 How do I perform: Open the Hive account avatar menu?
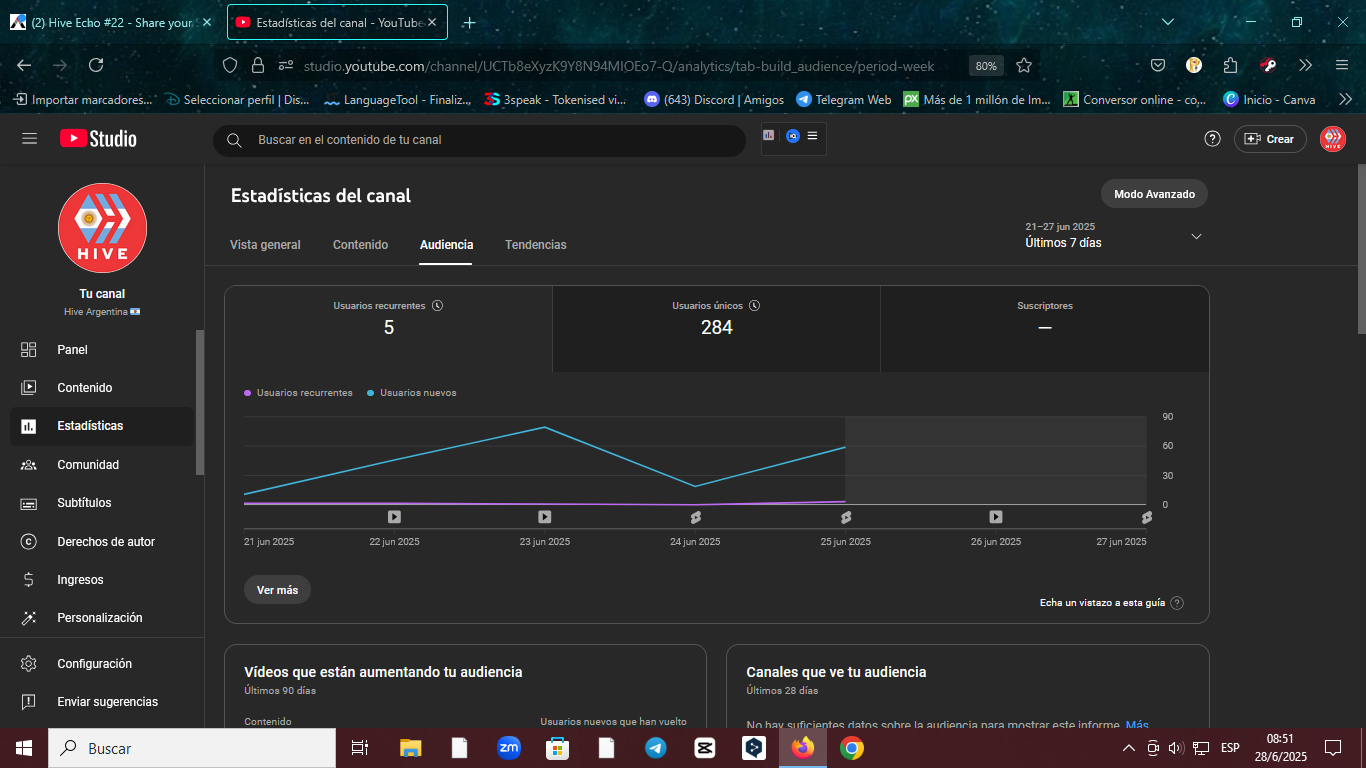coord(1332,139)
